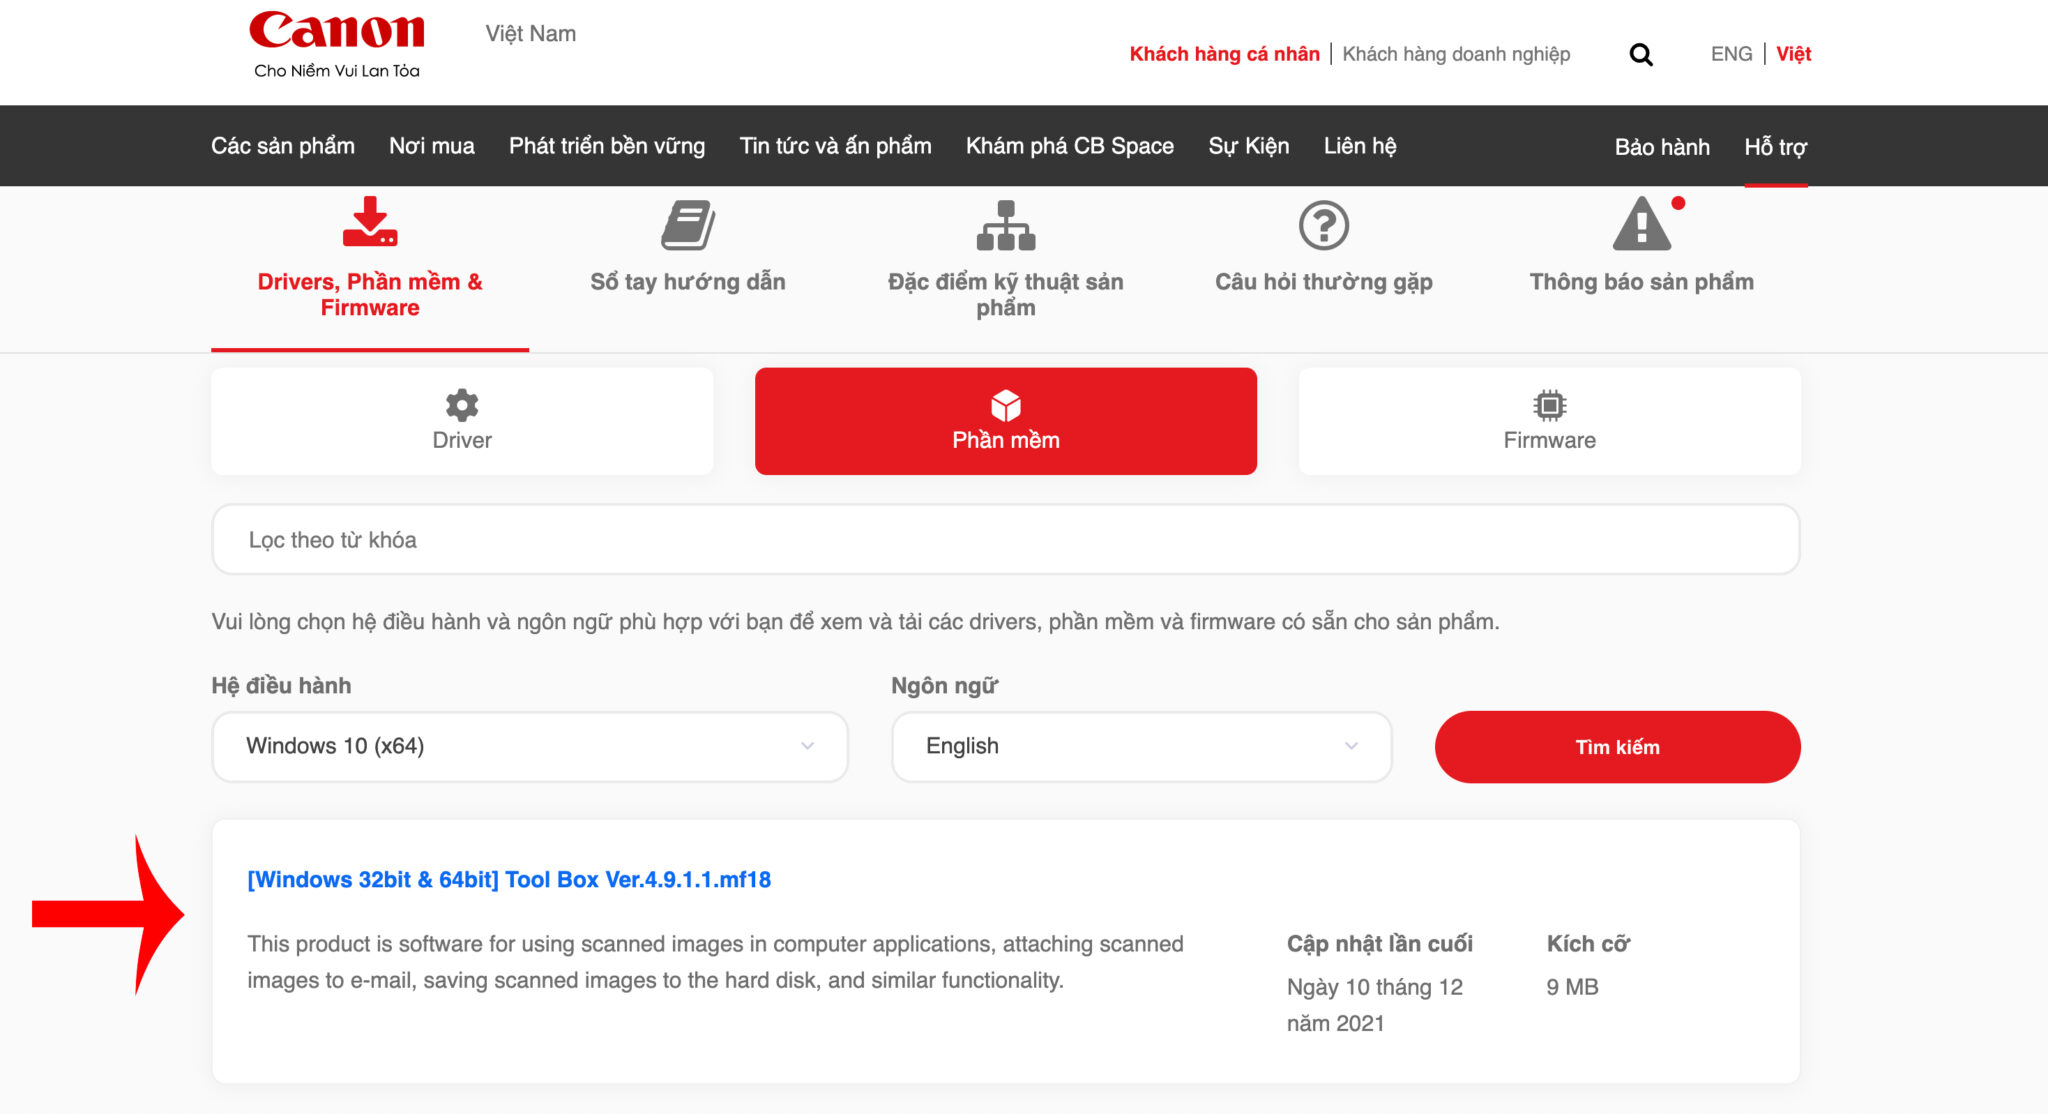
Task: Click the Phần mềm box icon
Action: 1006,405
